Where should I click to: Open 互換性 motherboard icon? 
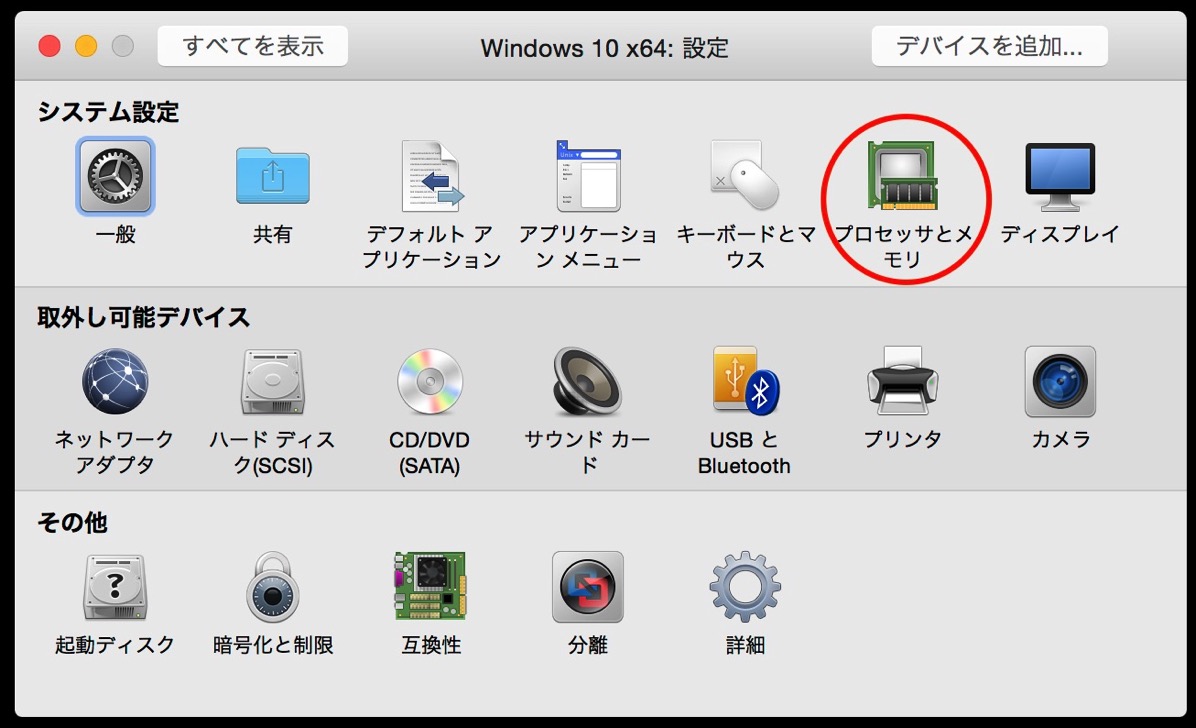click(x=430, y=586)
